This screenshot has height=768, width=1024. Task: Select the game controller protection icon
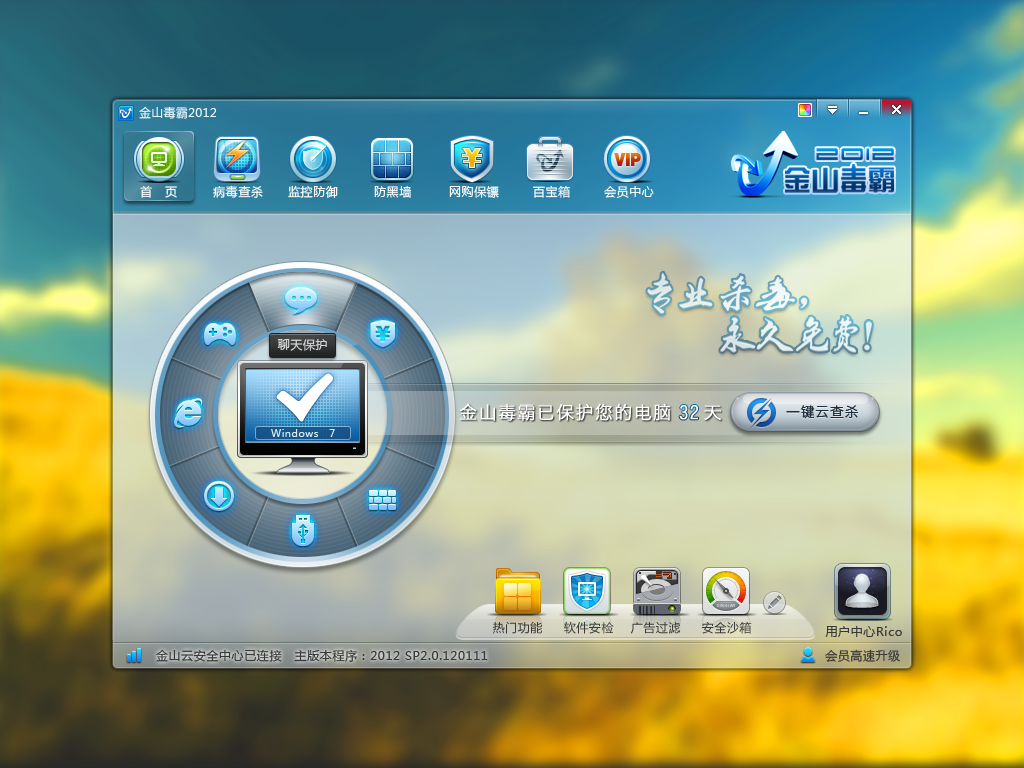(x=220, y=334)
